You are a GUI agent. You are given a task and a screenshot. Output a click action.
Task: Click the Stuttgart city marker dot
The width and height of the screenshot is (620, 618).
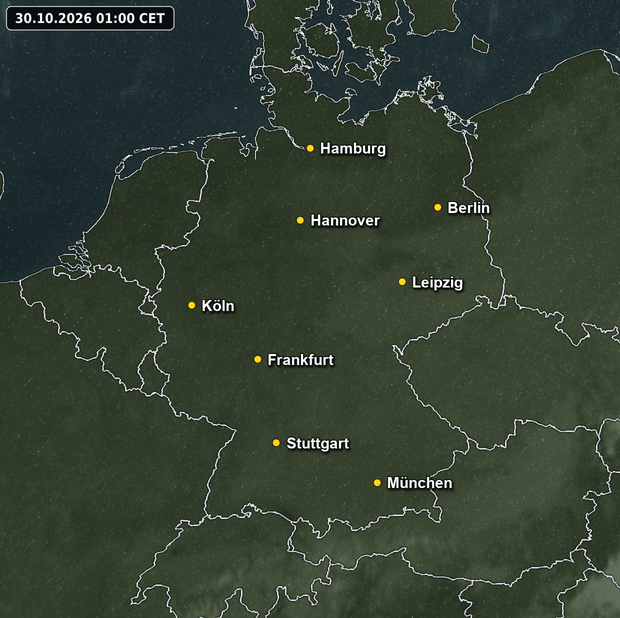coord(276,443)
